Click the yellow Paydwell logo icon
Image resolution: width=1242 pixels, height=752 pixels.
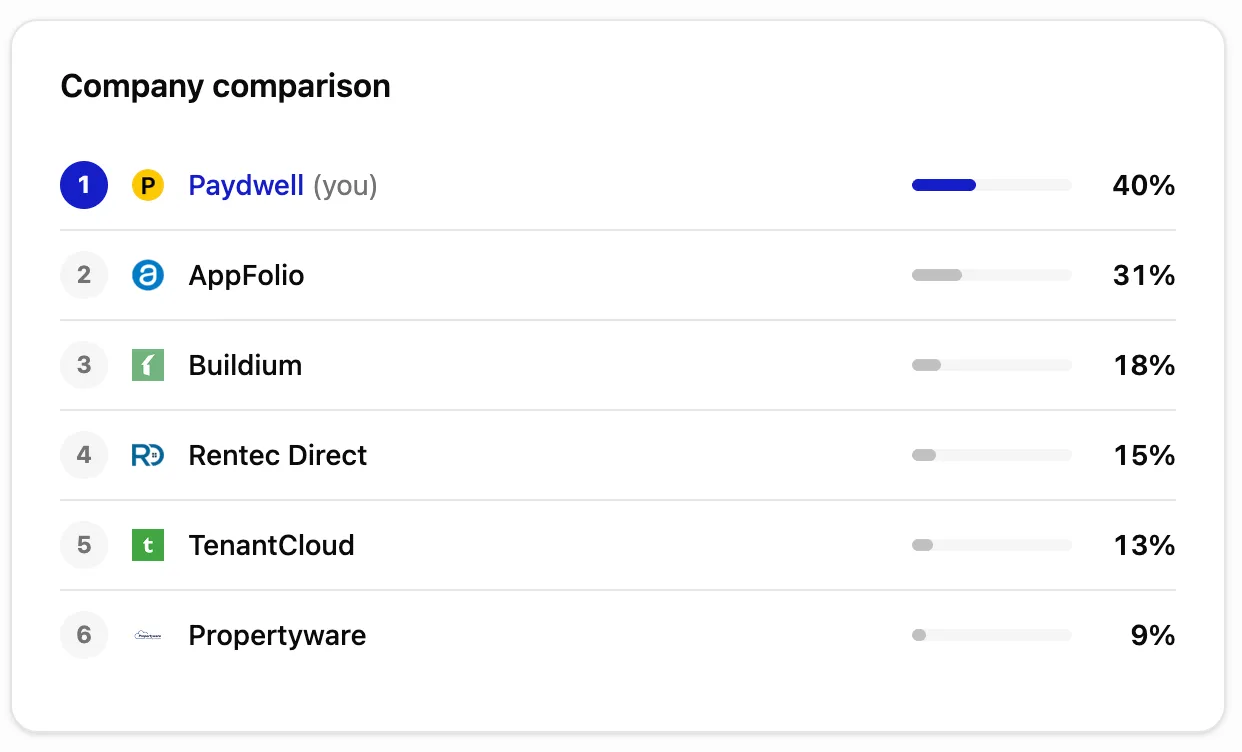click(x=148, y=185)
